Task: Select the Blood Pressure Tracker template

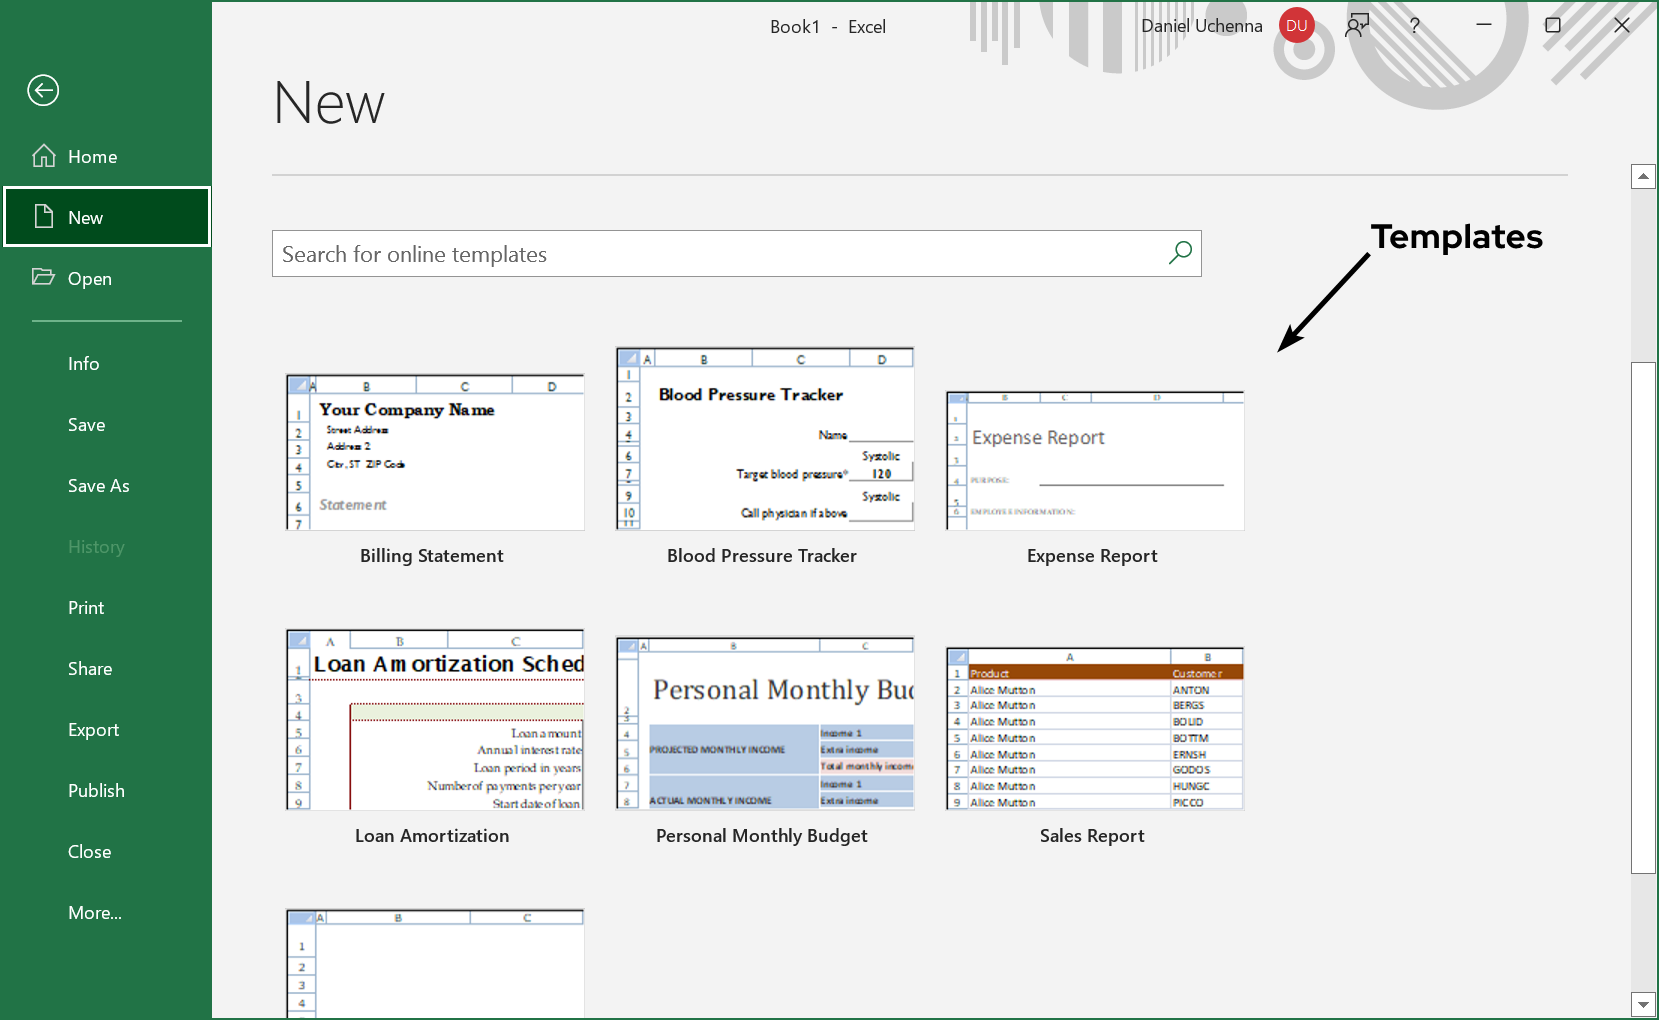Action: coord(765,439)
